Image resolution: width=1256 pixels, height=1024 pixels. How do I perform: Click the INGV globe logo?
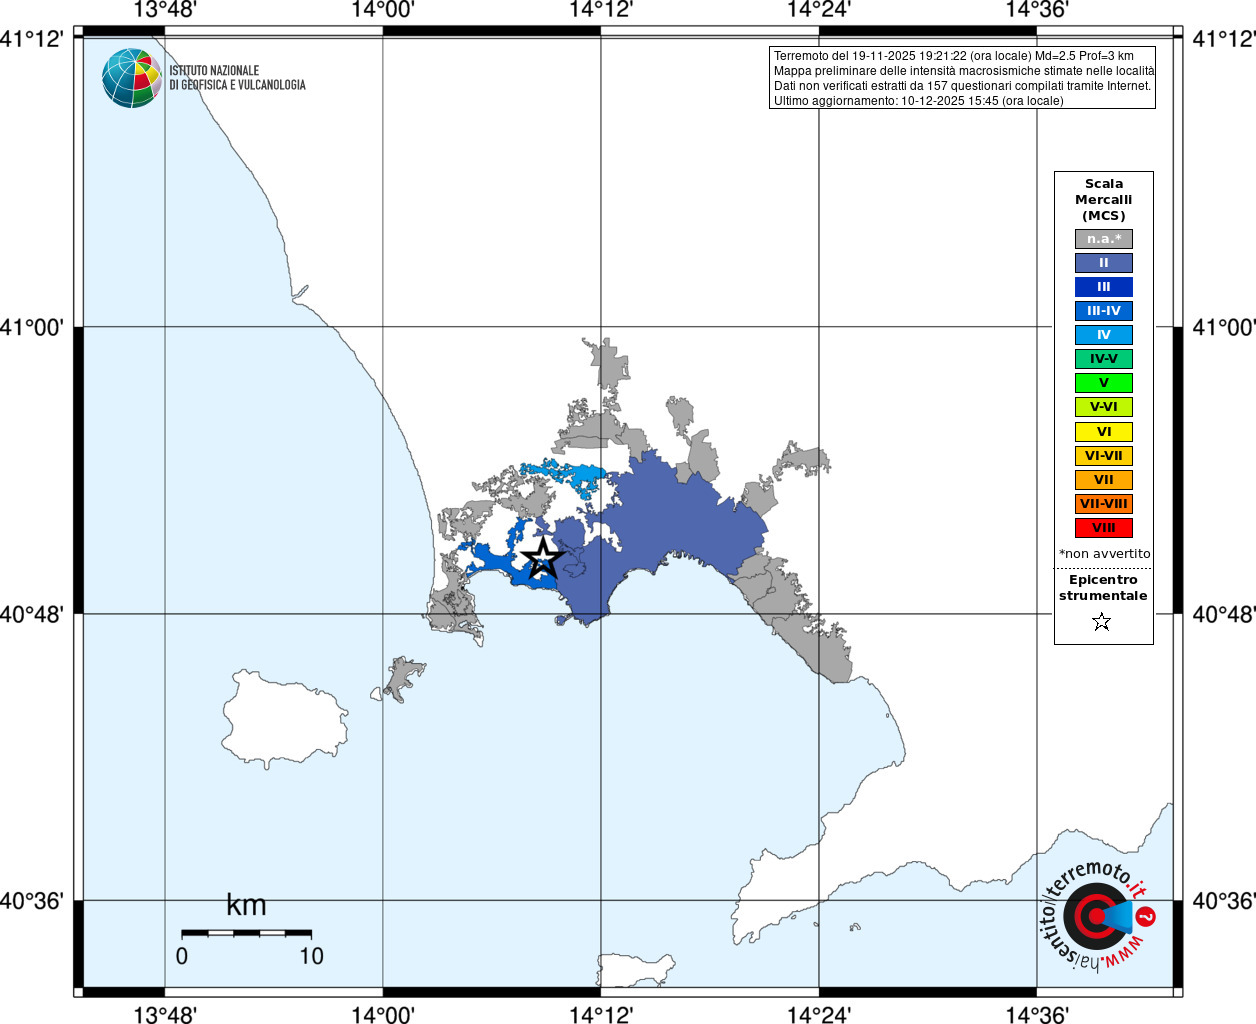(x=132, y=78)
